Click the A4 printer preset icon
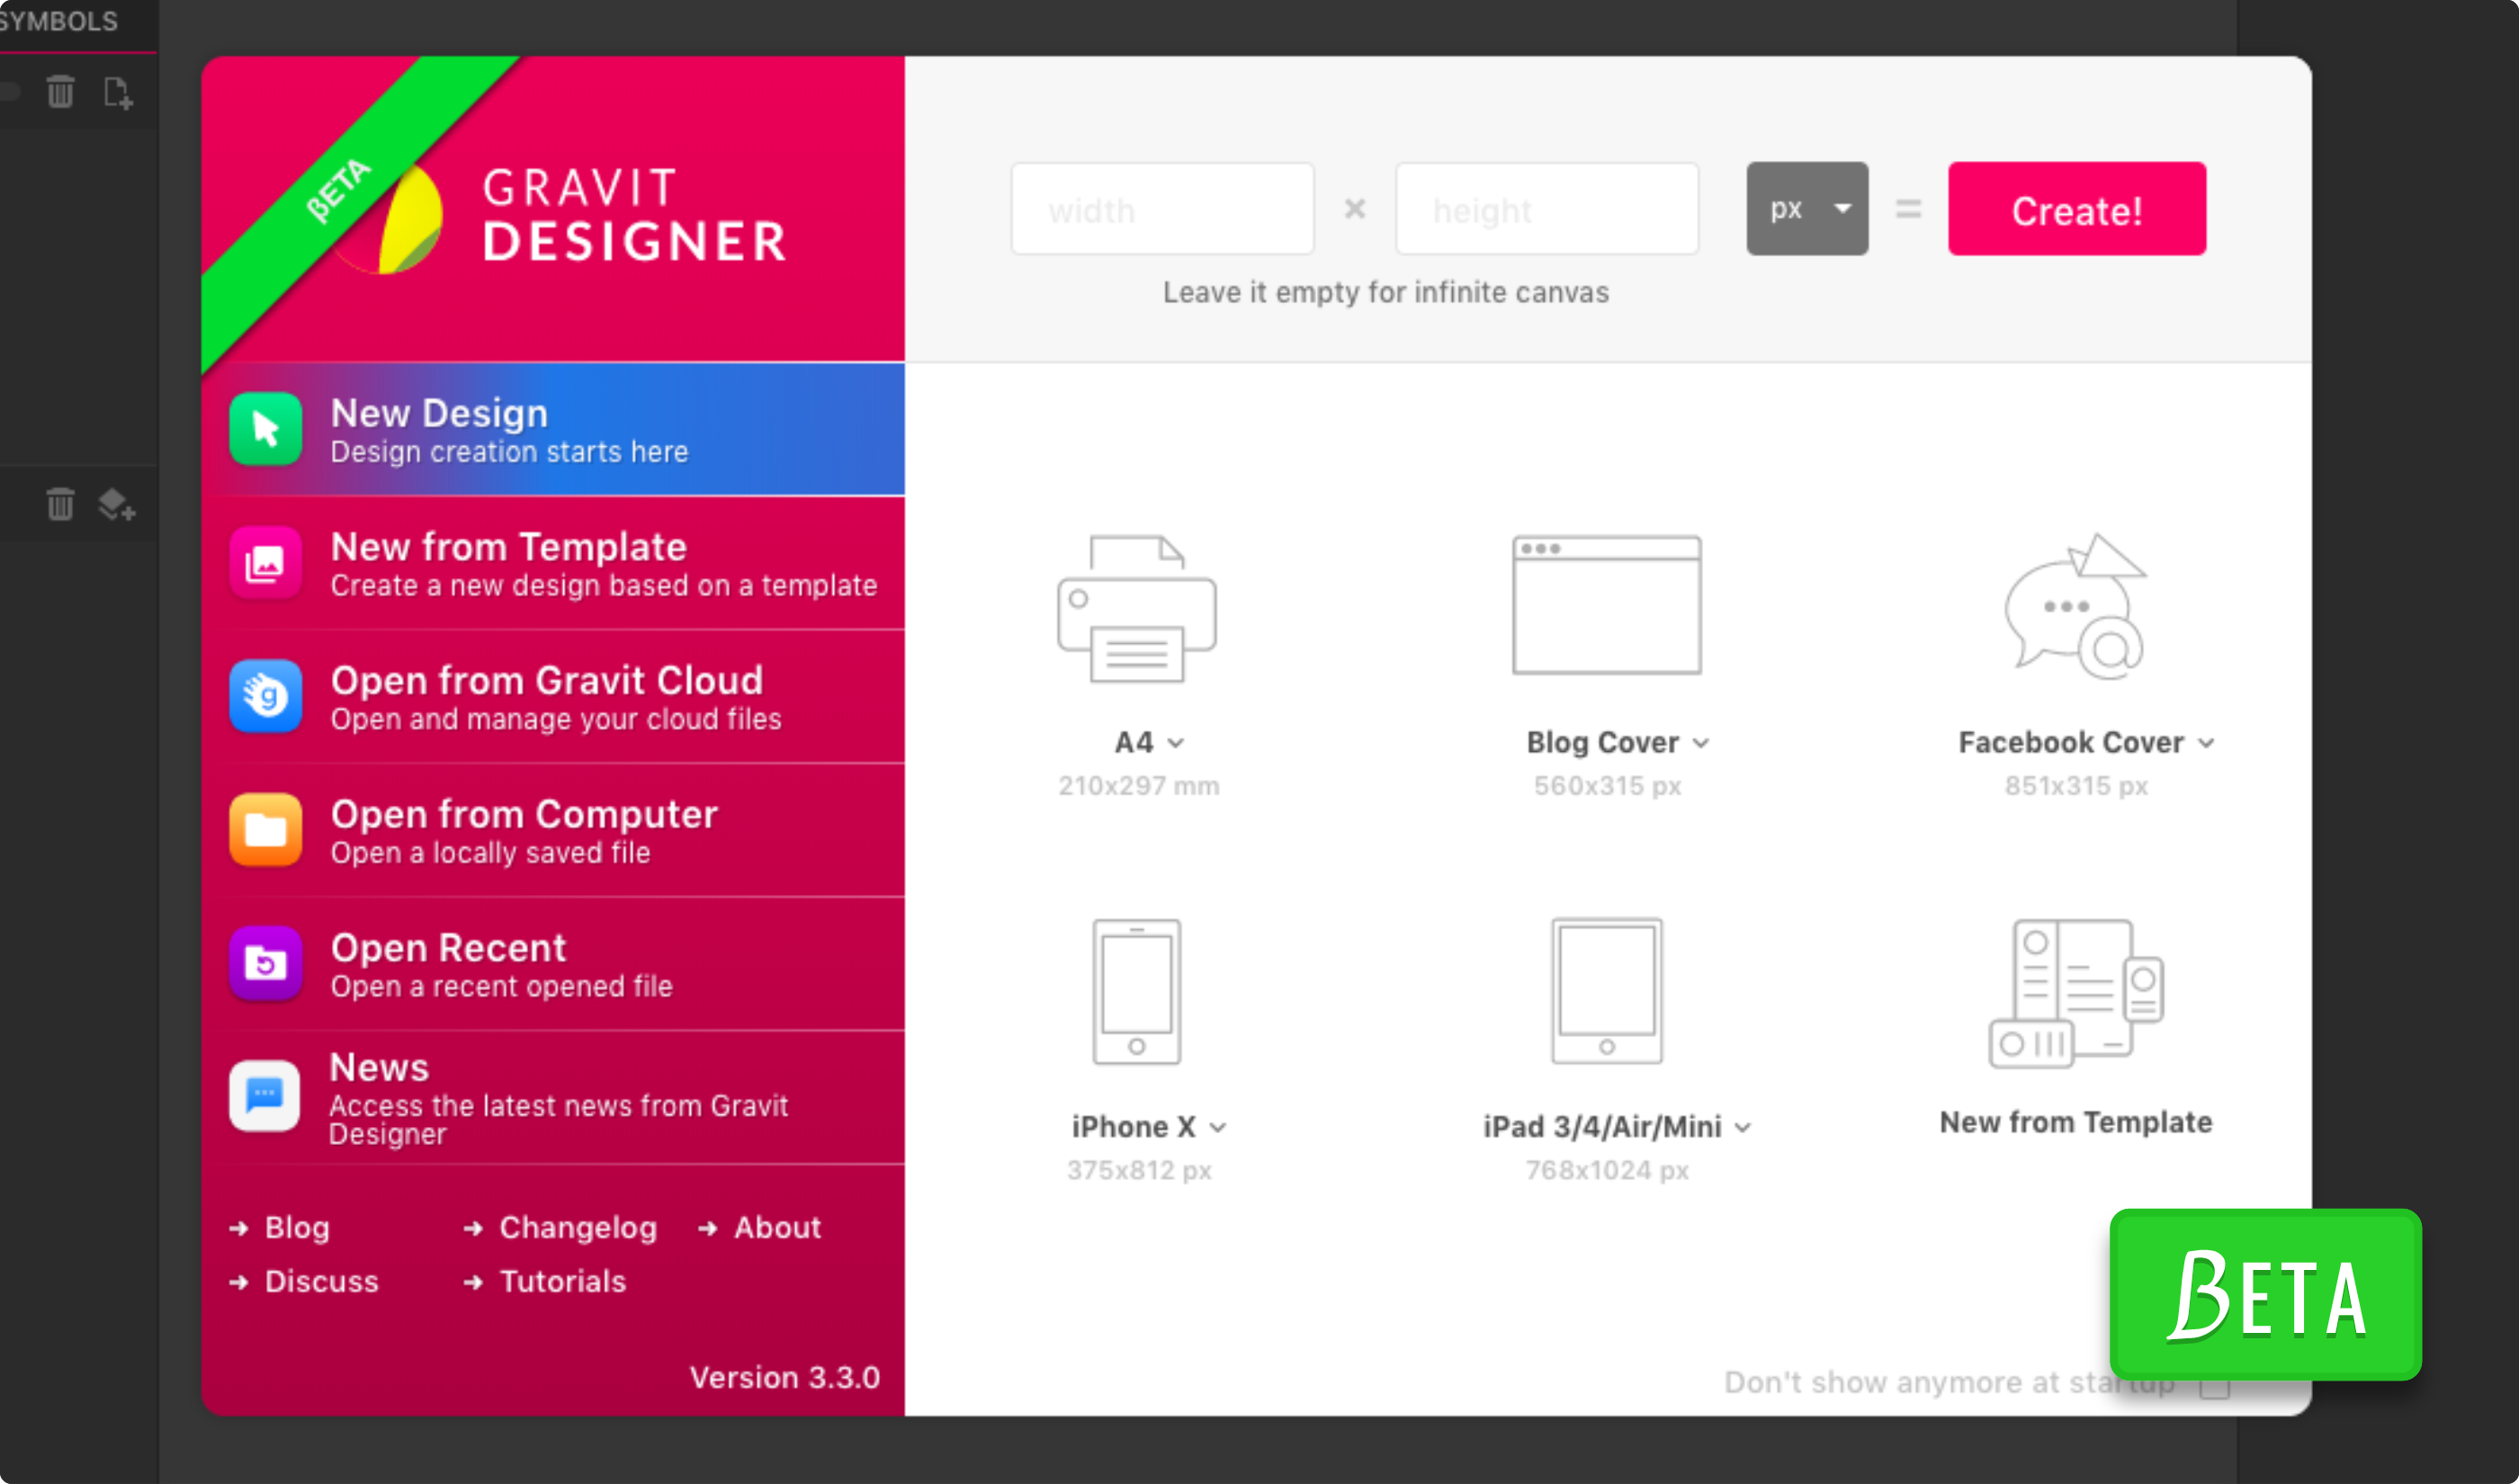 click(1137, 609)
